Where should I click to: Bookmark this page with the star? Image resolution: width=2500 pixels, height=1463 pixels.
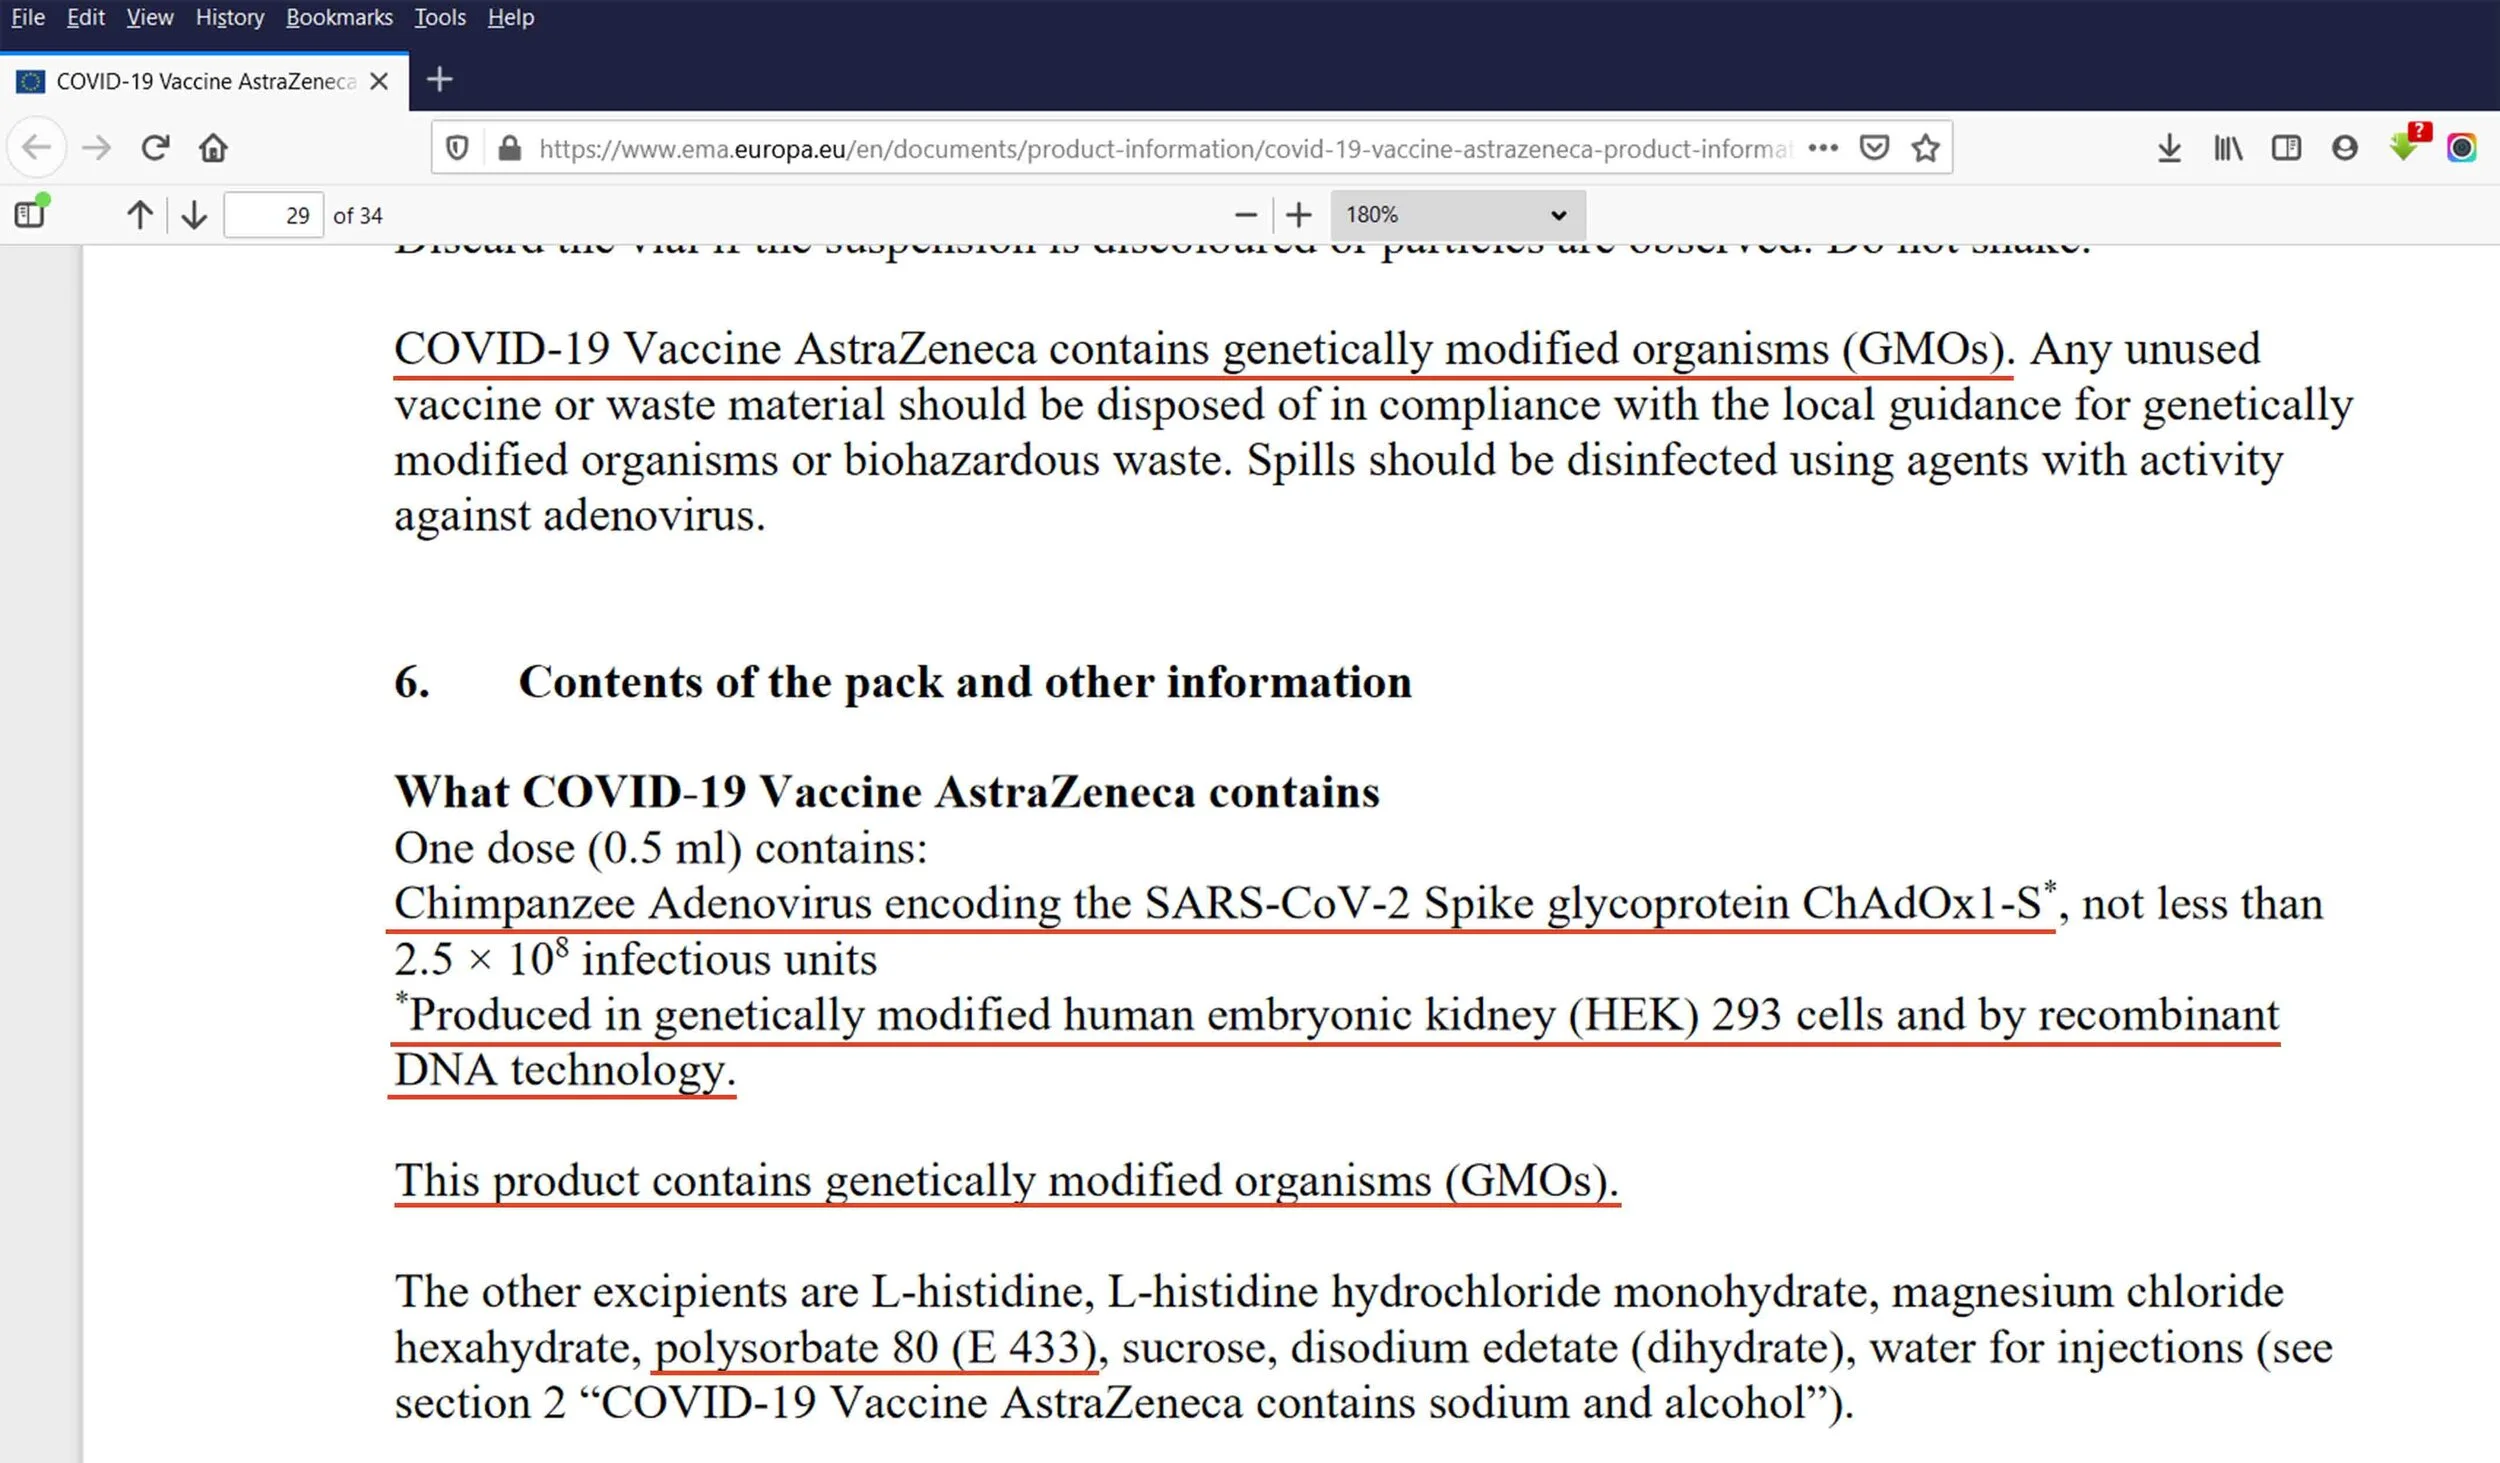(x=1925, y=148)
